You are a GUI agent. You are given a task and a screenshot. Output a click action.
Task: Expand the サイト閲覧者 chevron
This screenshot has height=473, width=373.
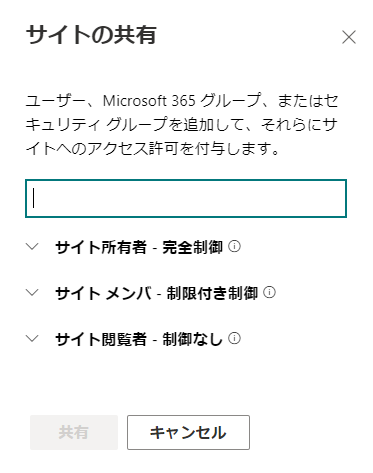(x=32, y=339)
